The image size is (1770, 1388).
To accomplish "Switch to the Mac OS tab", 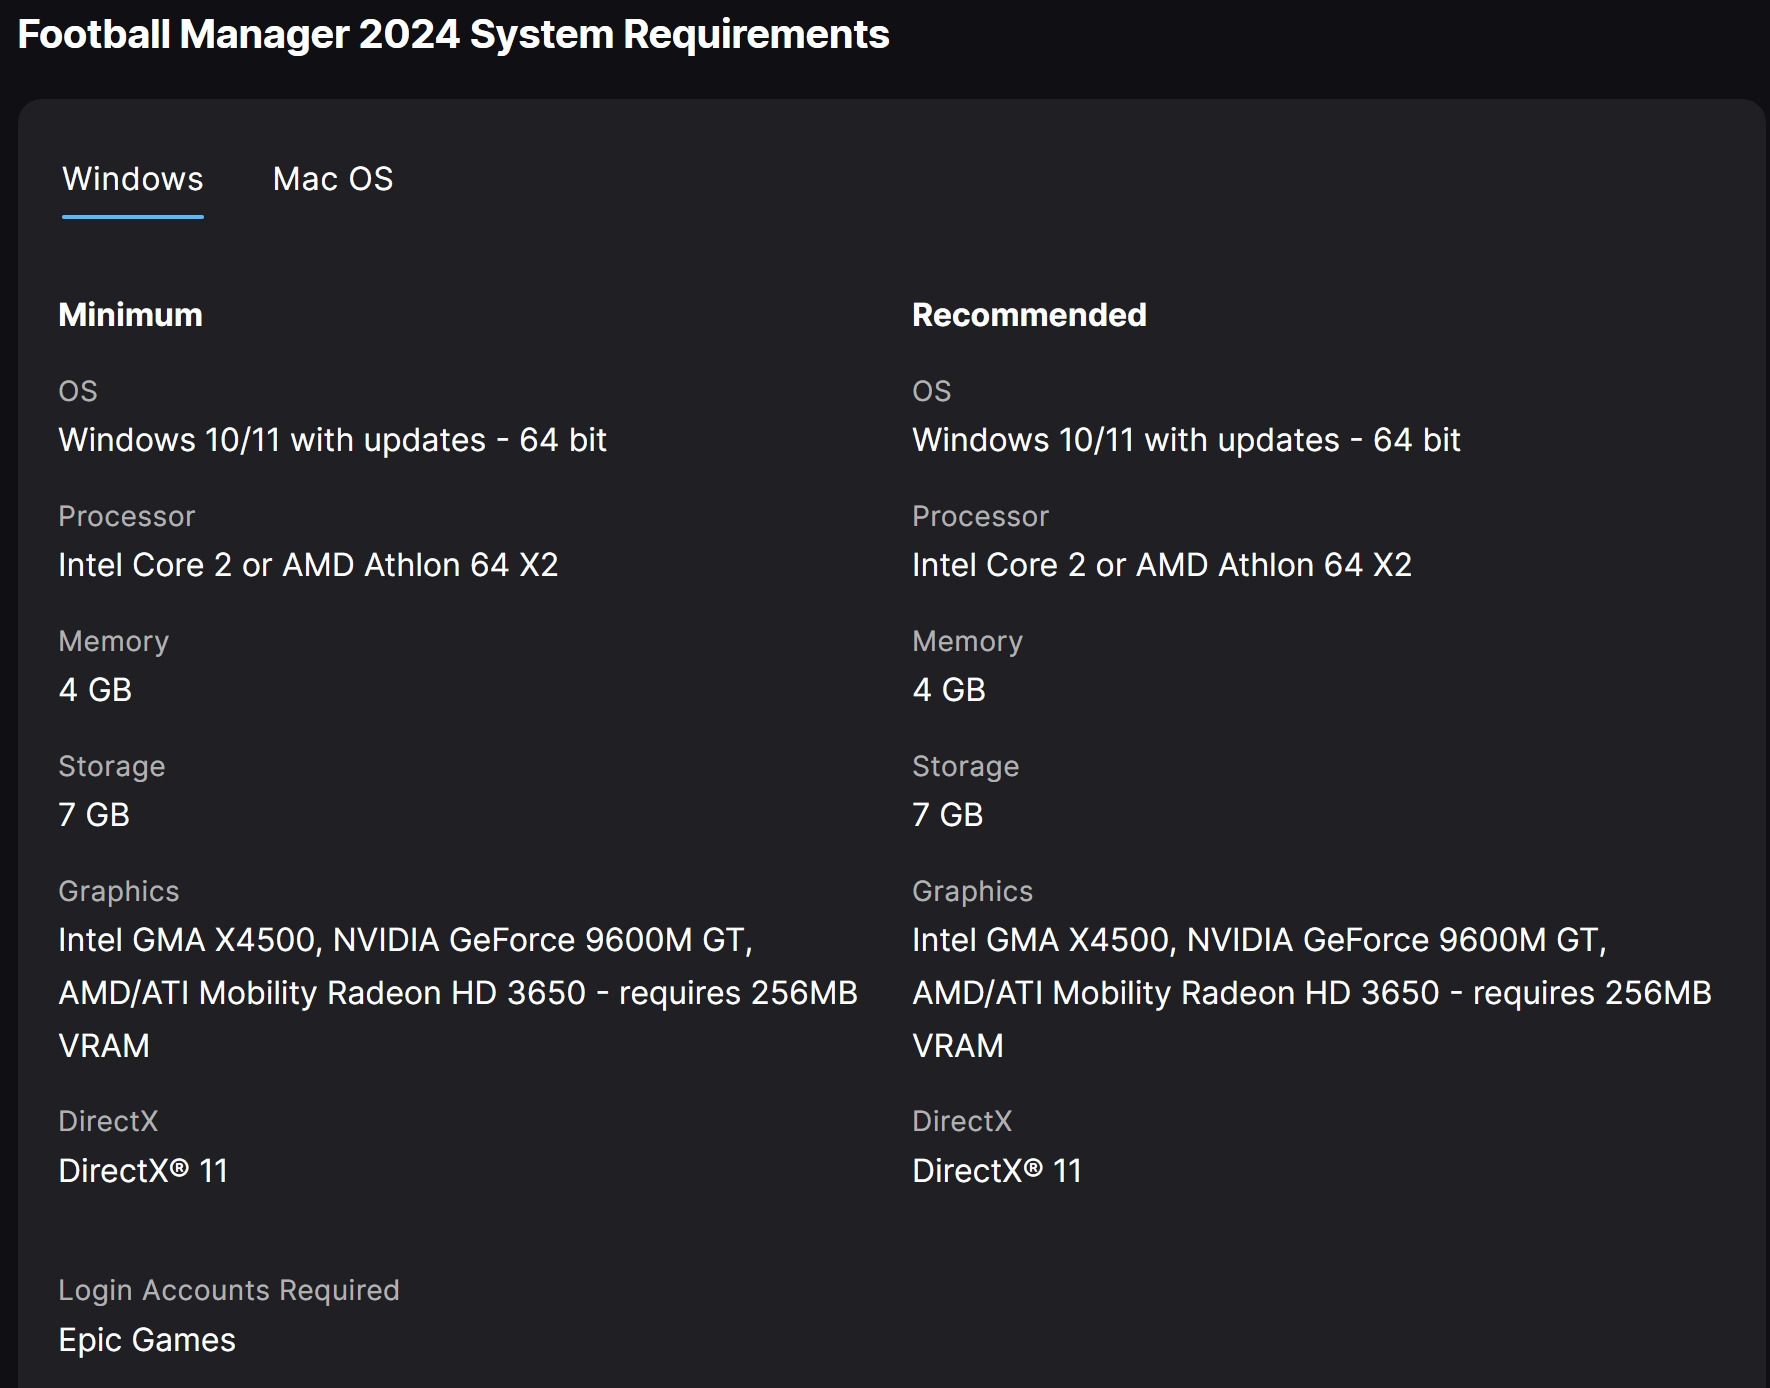I will click(333, 179).
